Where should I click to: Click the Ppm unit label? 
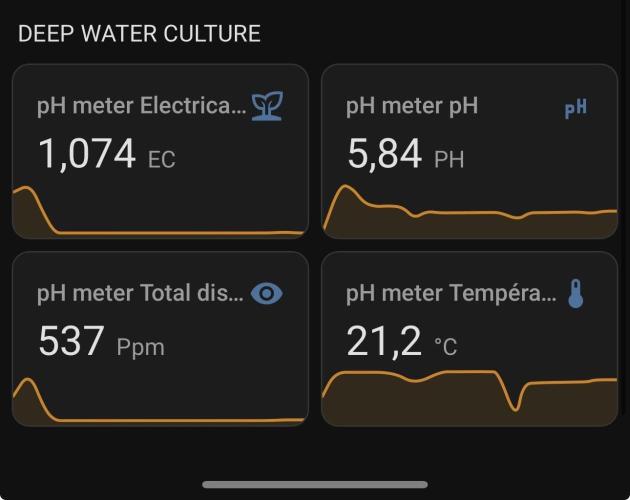[140, 347]
